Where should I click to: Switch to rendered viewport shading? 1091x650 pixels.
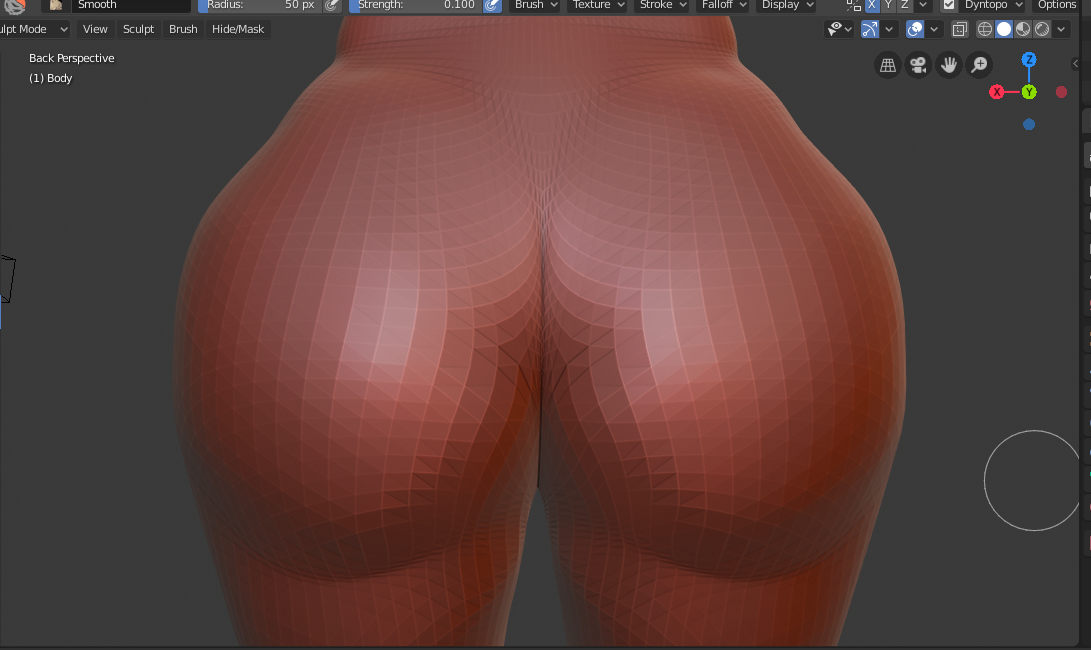pyautogui.click(x=1041, y=29)
